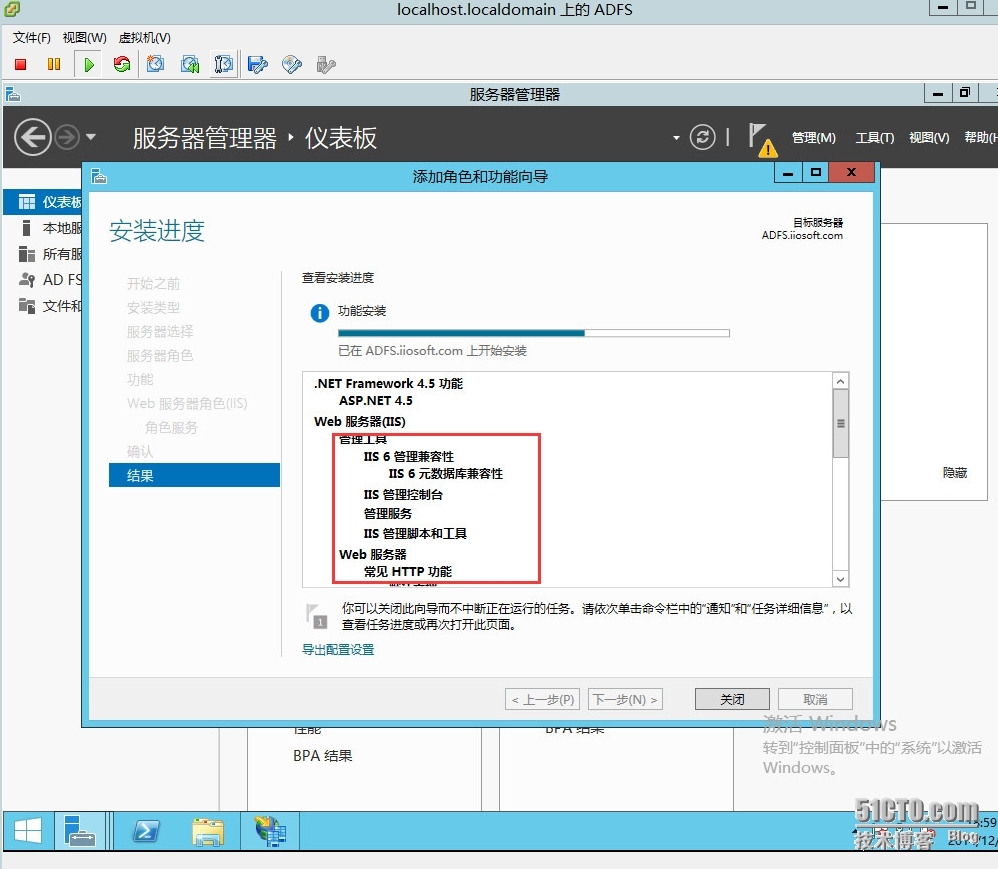Open the 文件(F) menu
Viewport: 998px width, 869px height.
[x=31, y=38]
